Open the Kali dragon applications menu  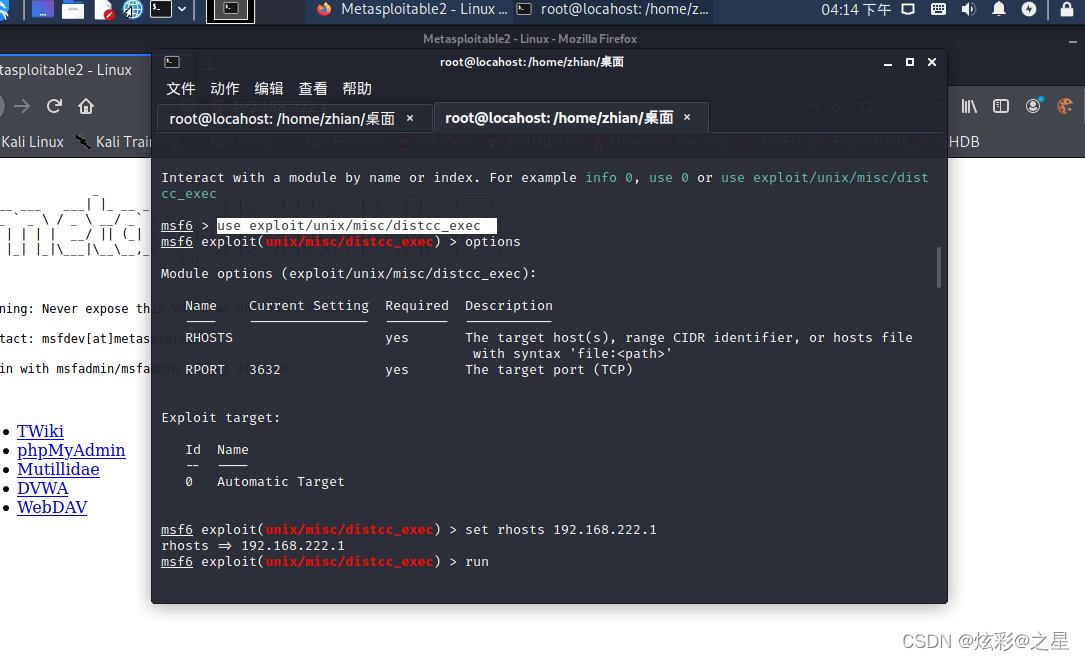[3, 10]
